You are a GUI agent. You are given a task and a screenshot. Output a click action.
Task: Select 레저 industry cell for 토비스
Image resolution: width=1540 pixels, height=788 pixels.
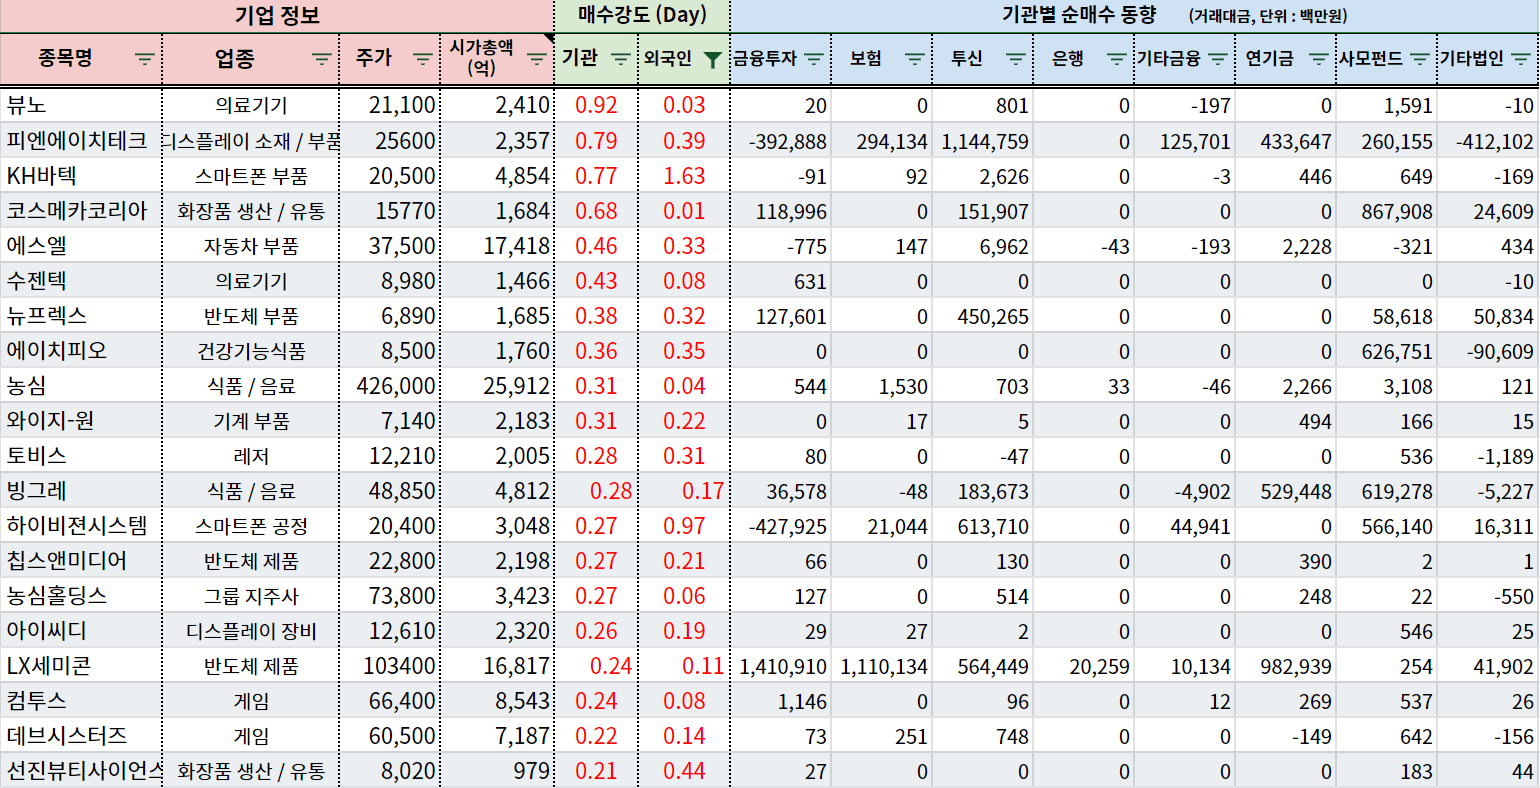(x=251, y=456)
